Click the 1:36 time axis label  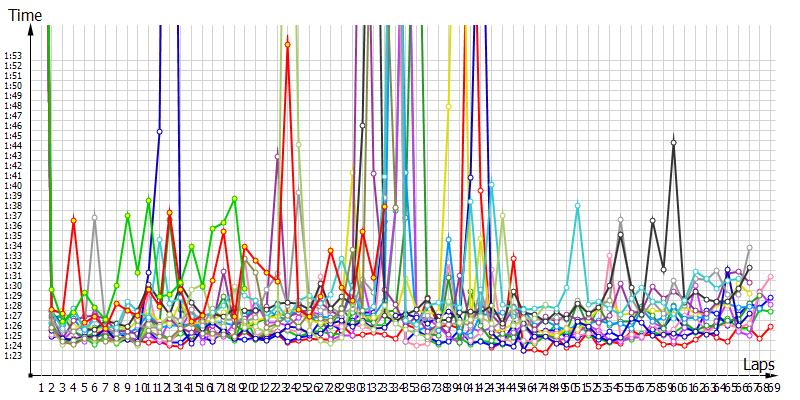tap(13, 226)
